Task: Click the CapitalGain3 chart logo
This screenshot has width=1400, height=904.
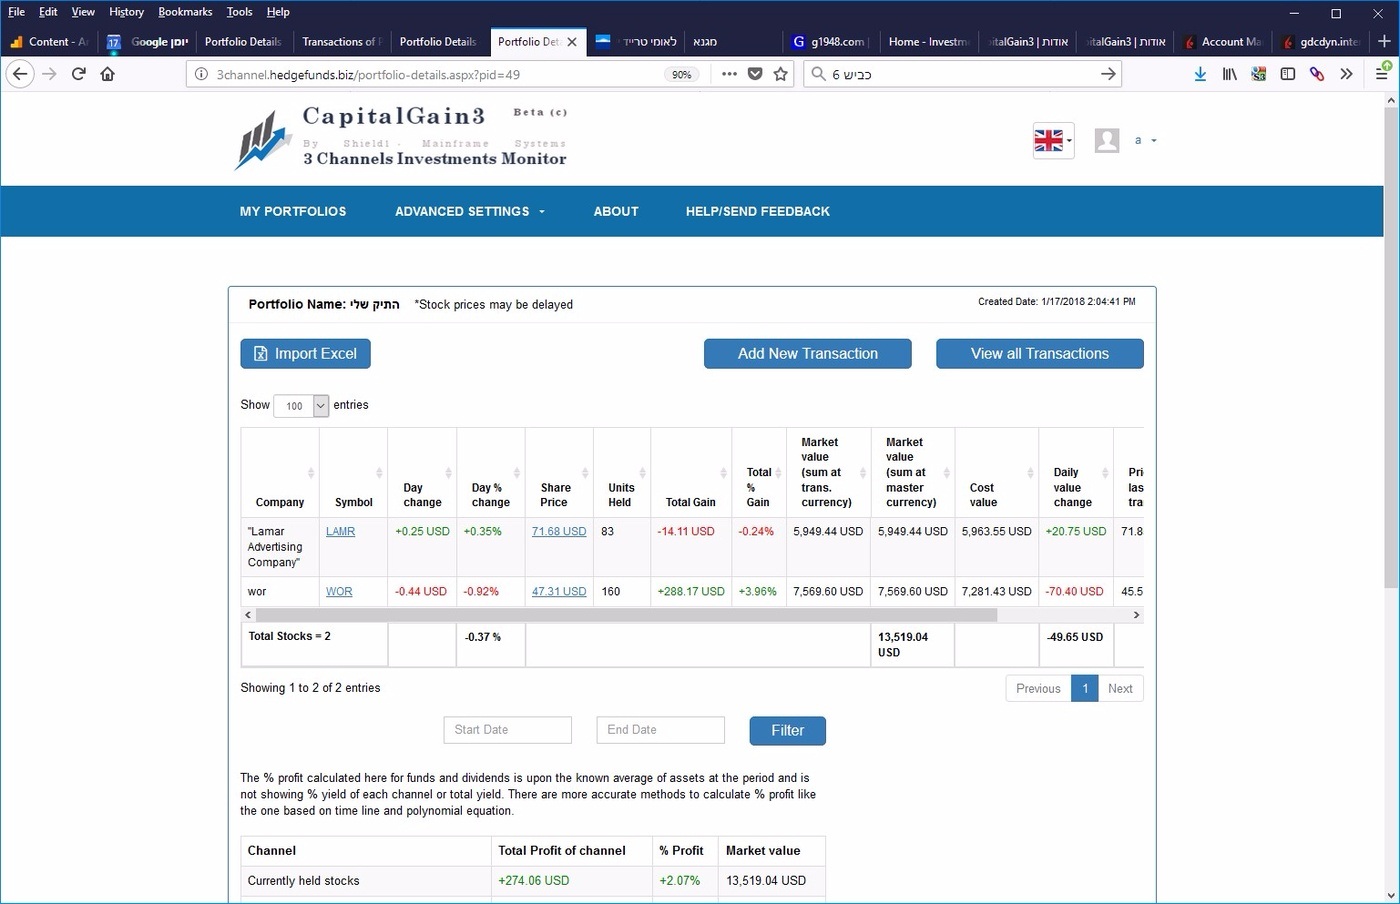Action: click(x=261, y=141)
